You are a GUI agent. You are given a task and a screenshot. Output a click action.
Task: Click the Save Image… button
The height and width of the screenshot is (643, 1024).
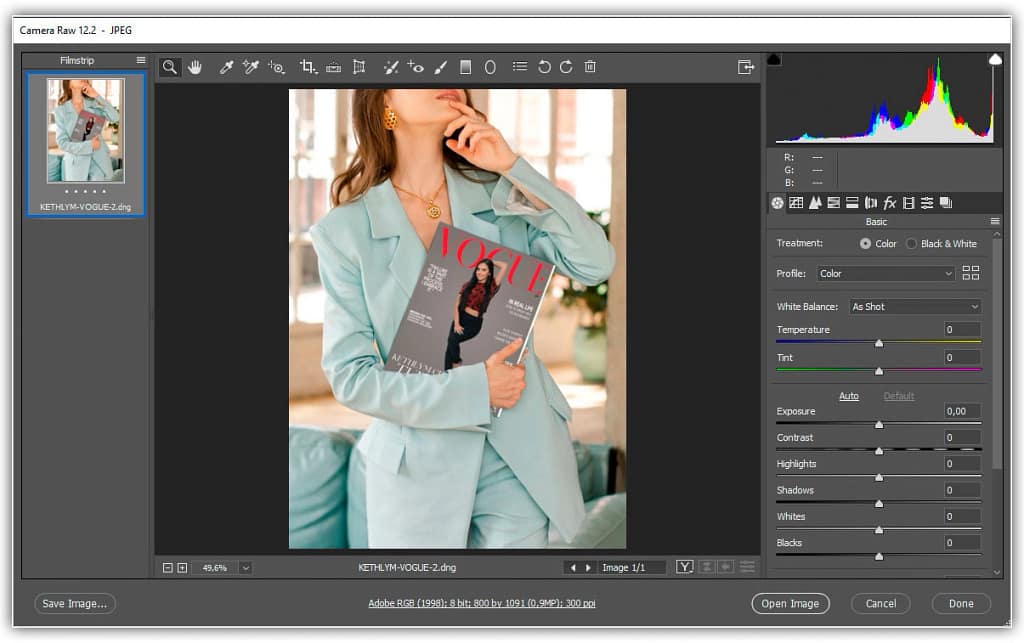(74, 604)
